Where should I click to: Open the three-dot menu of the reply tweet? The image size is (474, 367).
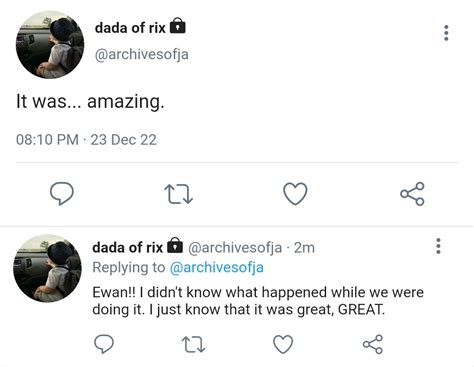pos(438,246)
